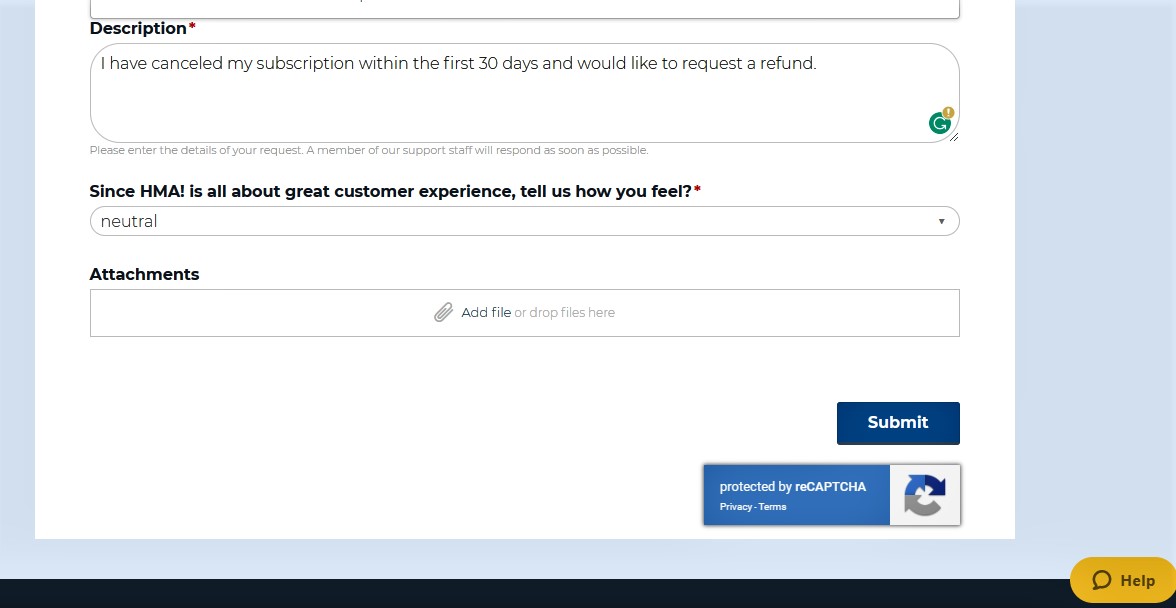The image size is (1176, 608).
Task: Focus the Description text area
Action: (x=524, y=93)
